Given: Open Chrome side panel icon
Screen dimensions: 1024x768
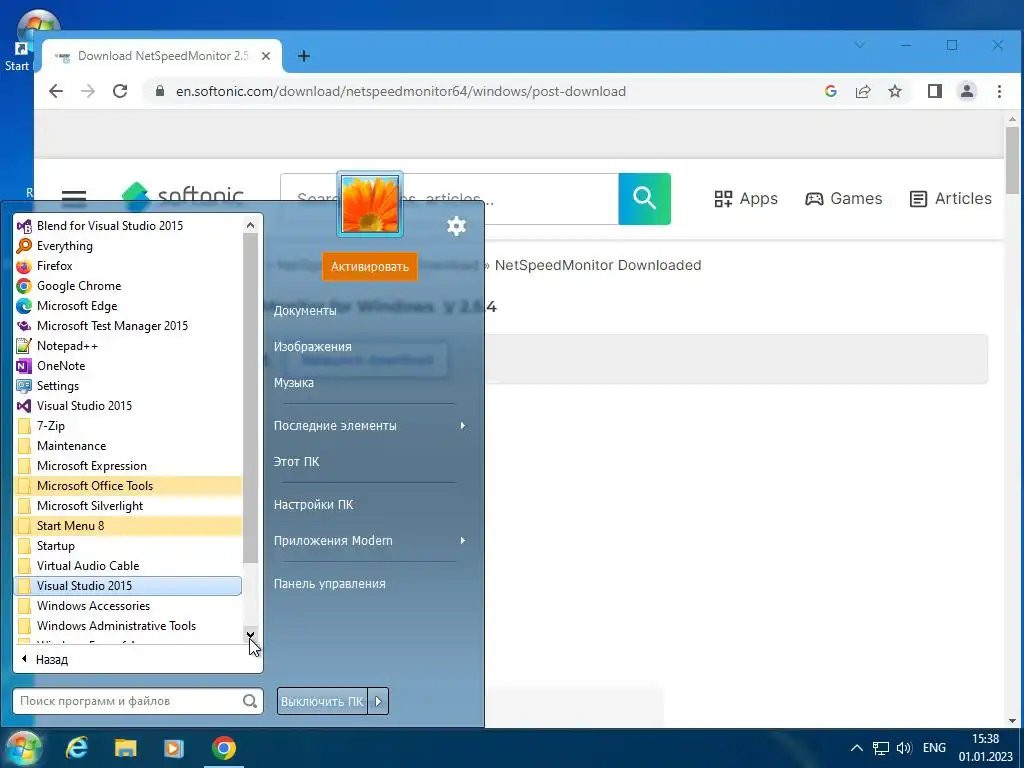Looking at the screenshot, I should pos(935,91).
